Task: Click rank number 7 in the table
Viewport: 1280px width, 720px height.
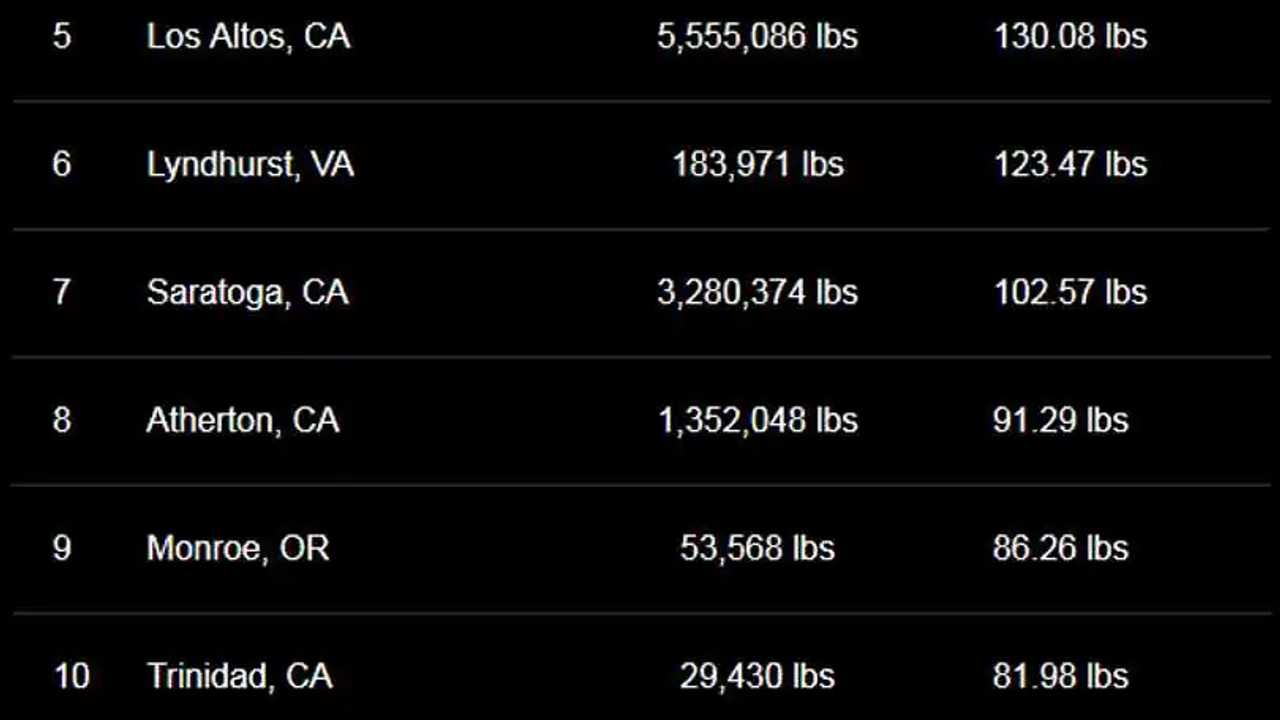Action: [62, 293]
